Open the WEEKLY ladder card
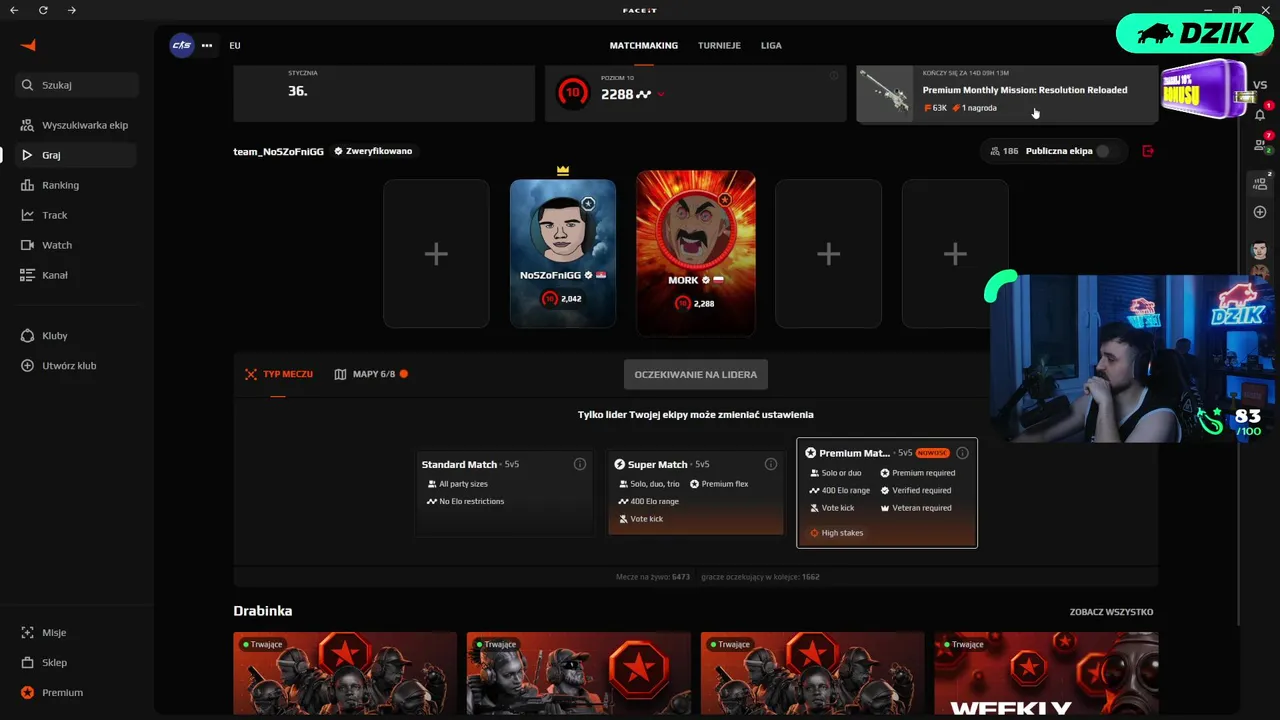The width and height of the screenshot is (1280, 720). click(1046, 674)
